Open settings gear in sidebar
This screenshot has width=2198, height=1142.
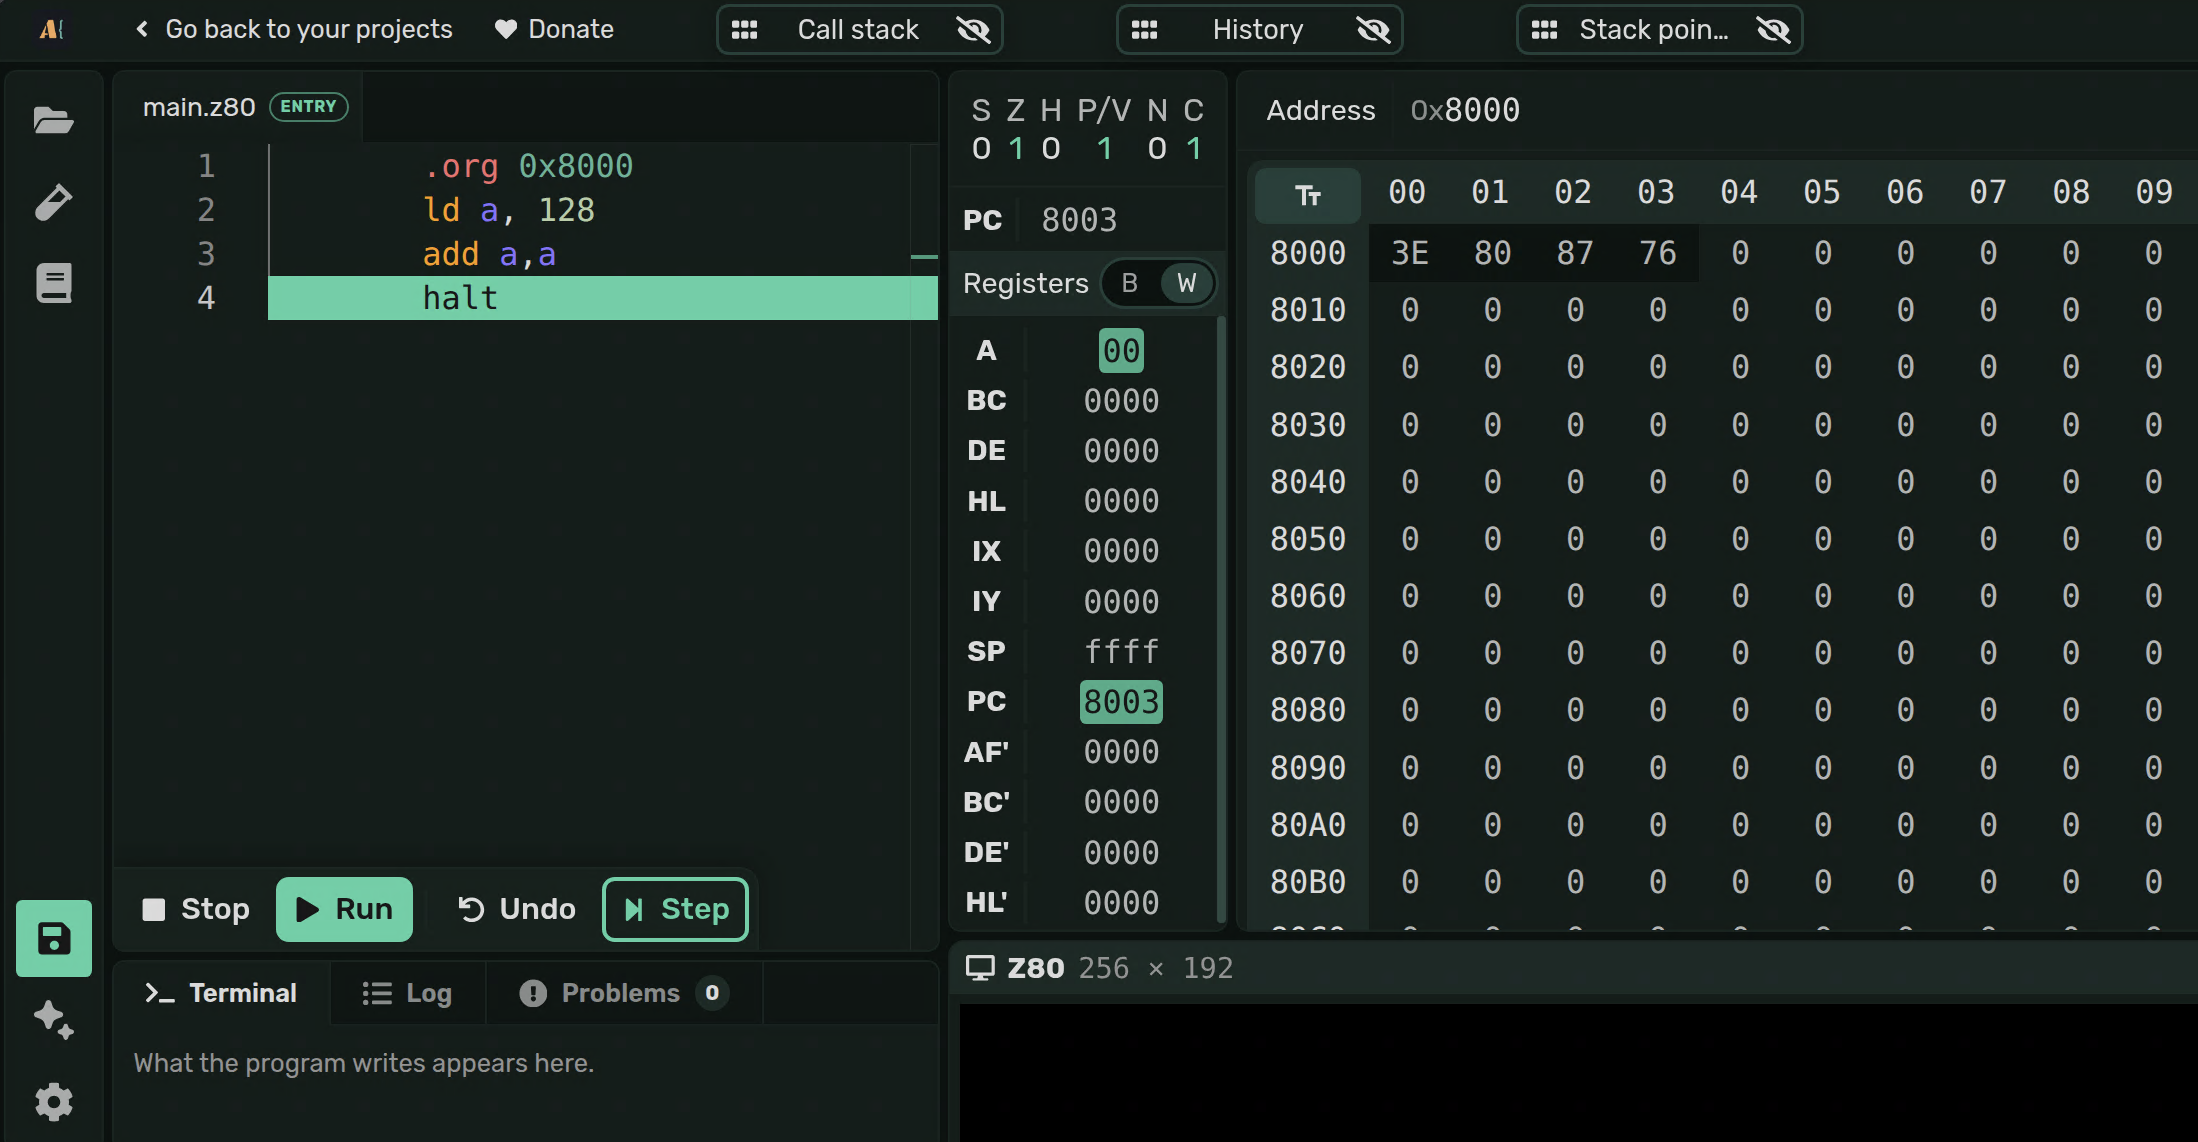(53, 1101)
